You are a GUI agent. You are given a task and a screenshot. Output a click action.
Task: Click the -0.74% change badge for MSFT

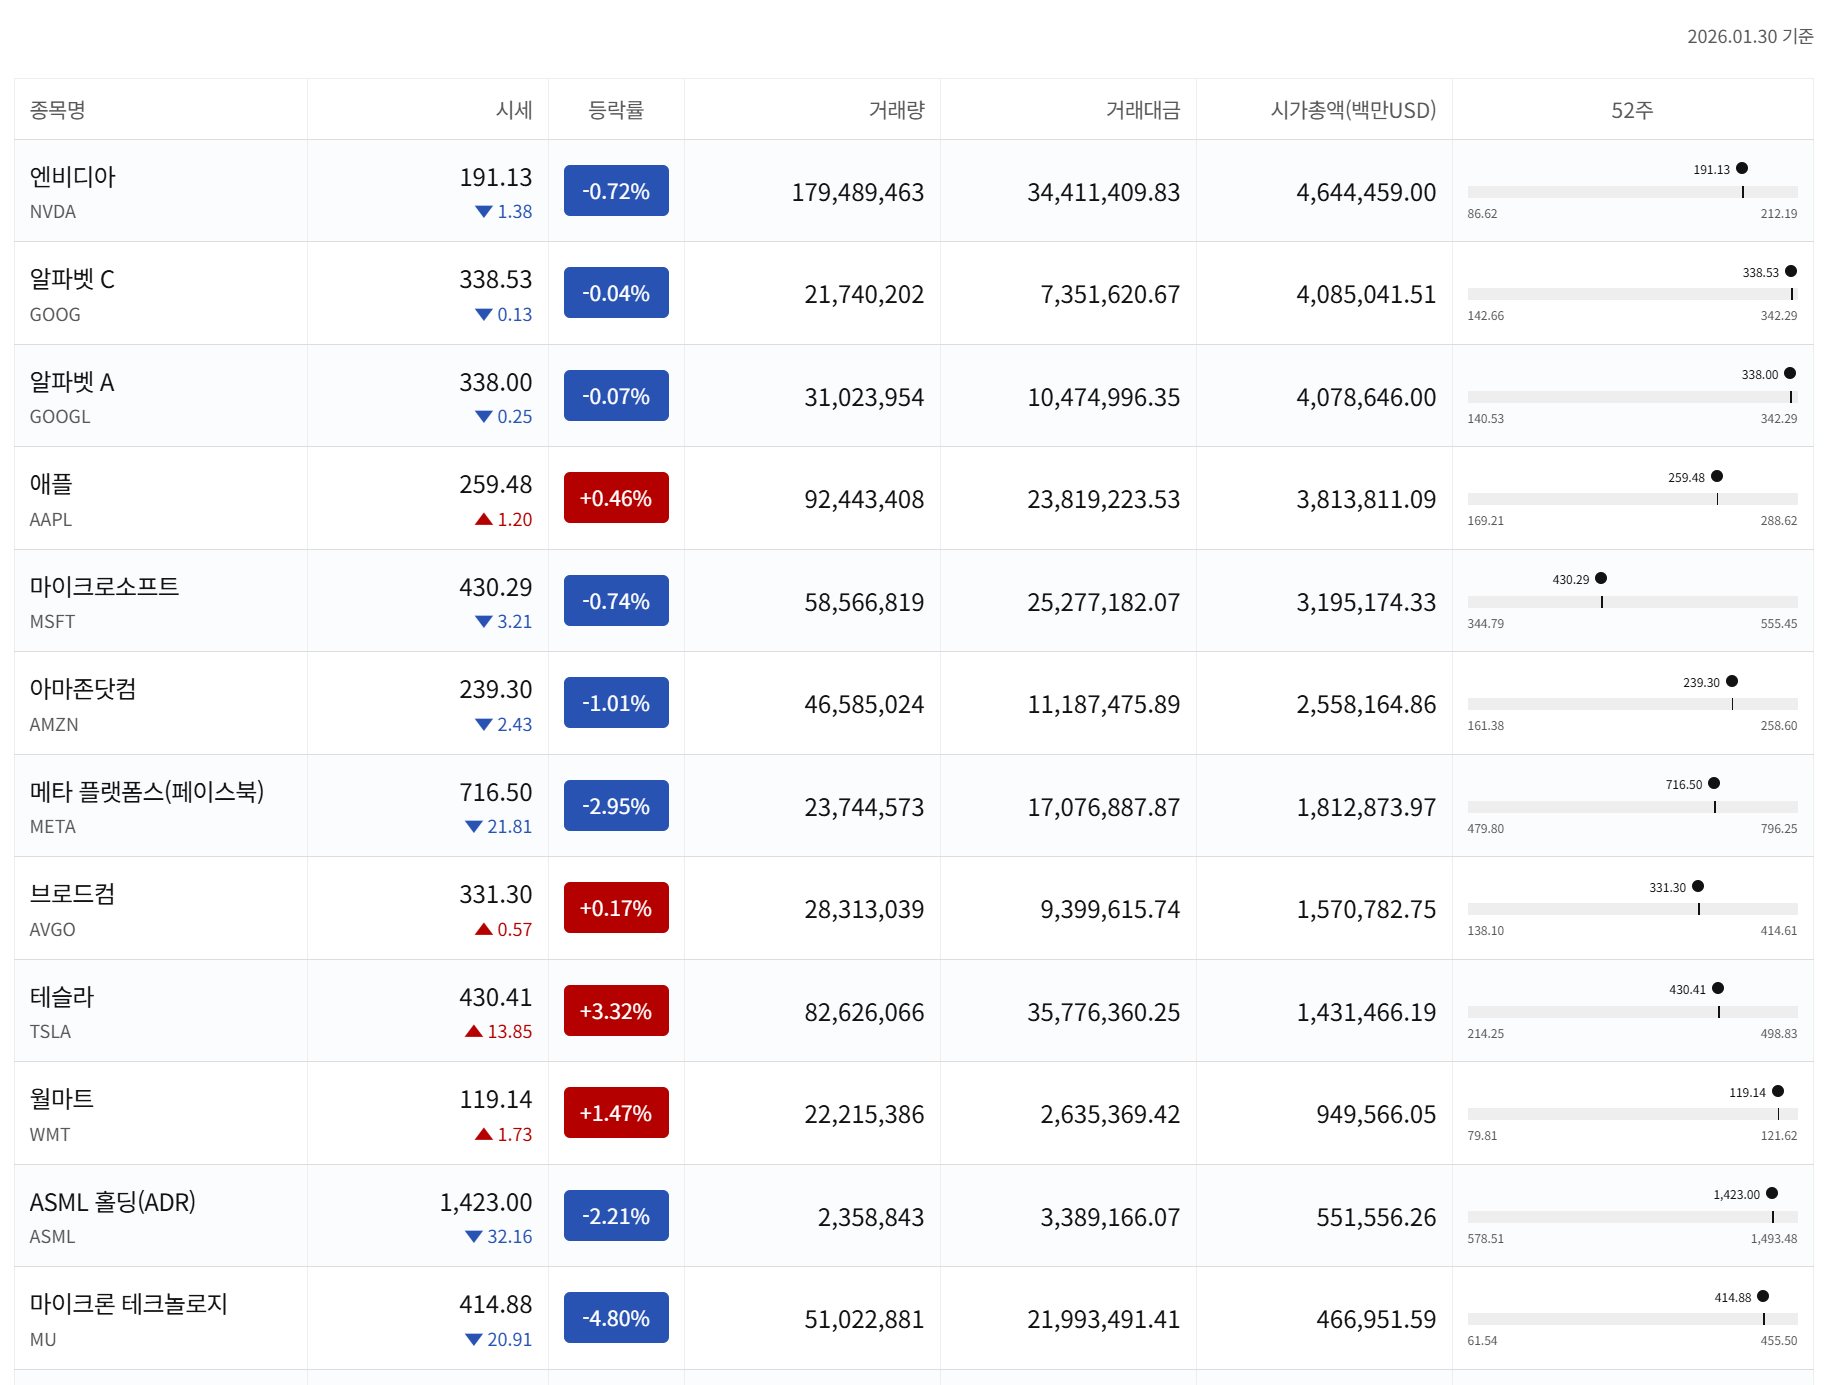[616, 601]
